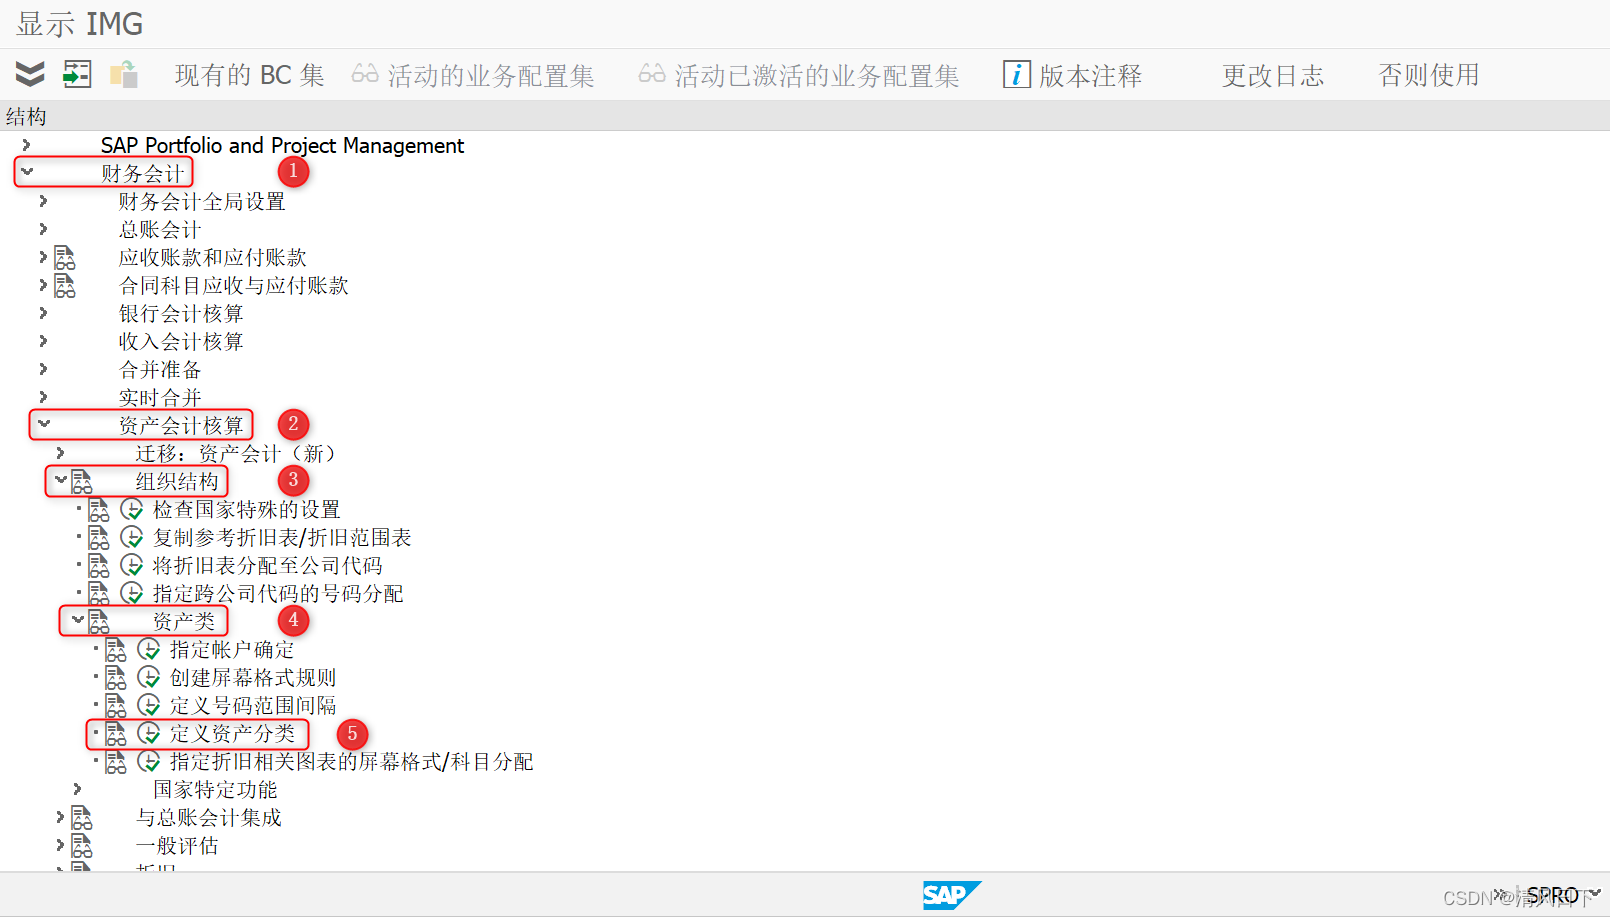Viewport: 1610px width, 917px height.
Task: Open documentation icon for 指定帐户确定
Action: (116, 650)
